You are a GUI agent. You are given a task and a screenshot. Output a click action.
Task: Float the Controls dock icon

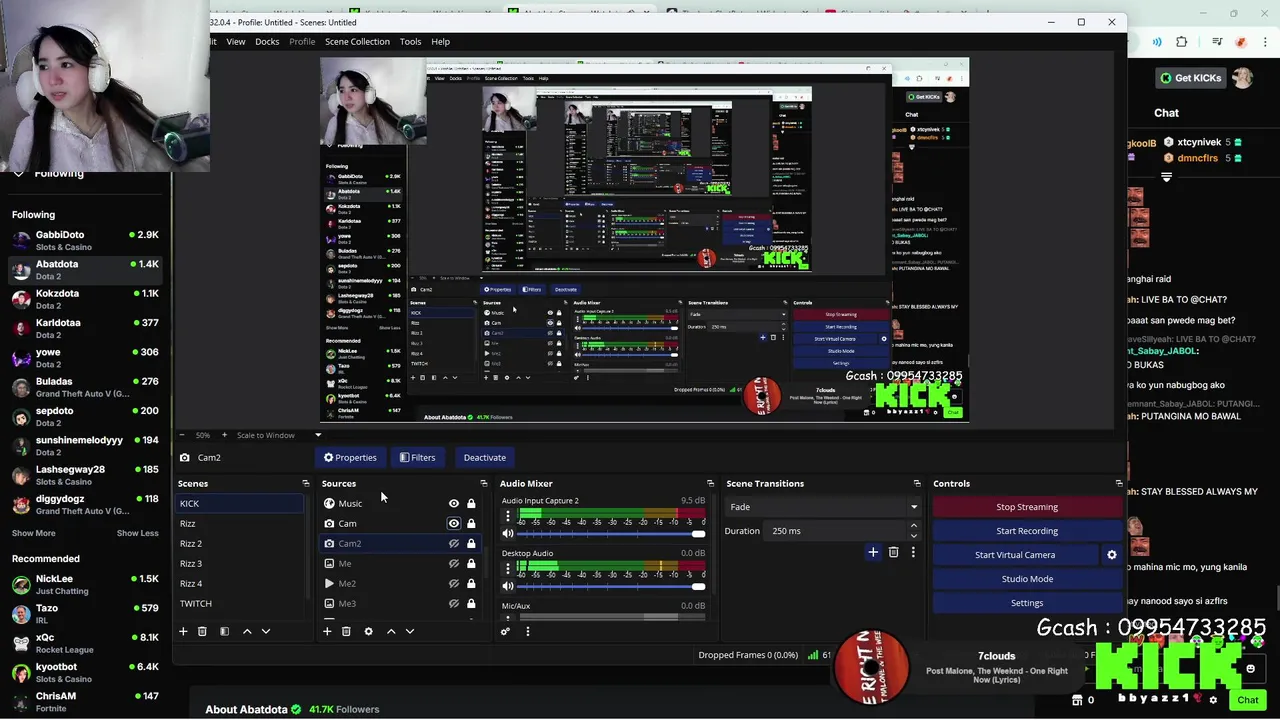pyautogui.click(x=1118, y=483)
